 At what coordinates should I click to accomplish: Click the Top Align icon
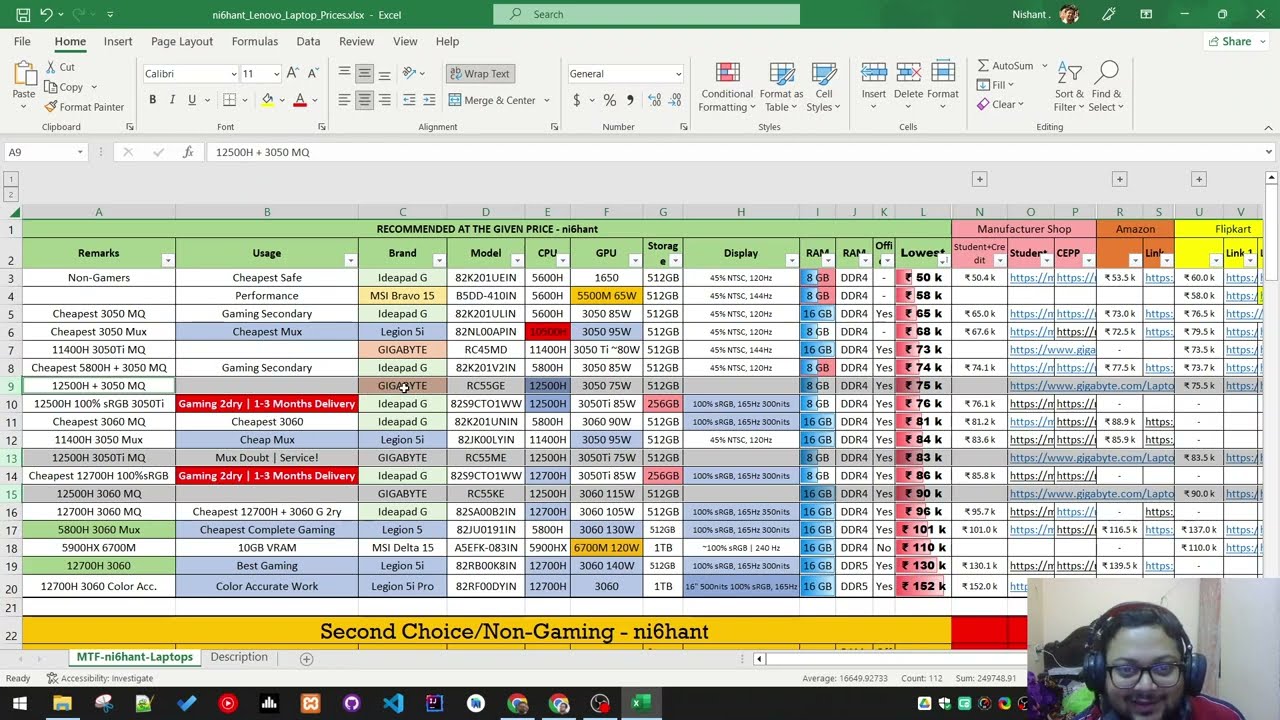[x=344, y=73]
